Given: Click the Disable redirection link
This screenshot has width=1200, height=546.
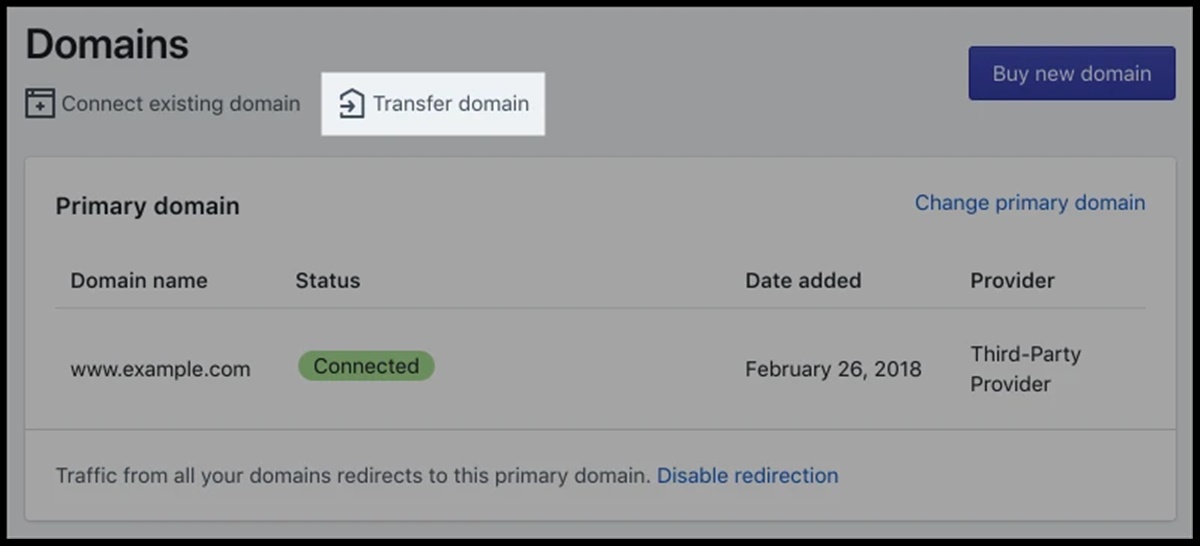Looking at the screenshot, I should [x=747, y=476].
